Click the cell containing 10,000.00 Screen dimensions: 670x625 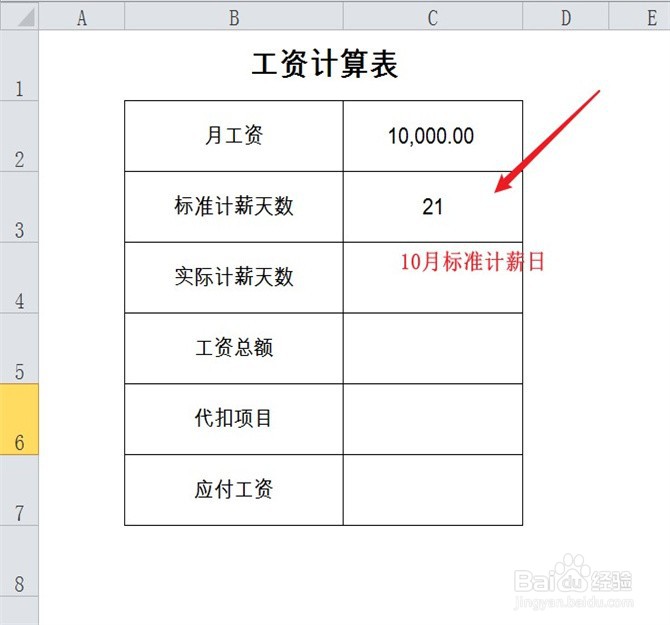[x=432, y=136]
